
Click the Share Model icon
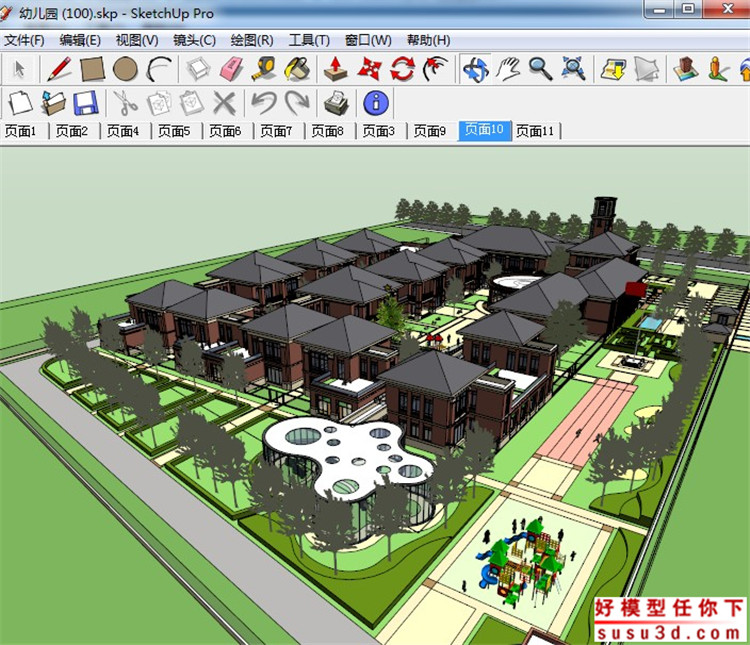(x=646, y=69)
